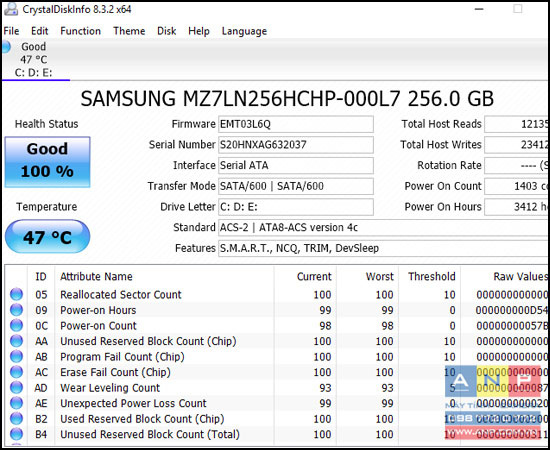Click the Rotation Rate value field

(516, 166)
